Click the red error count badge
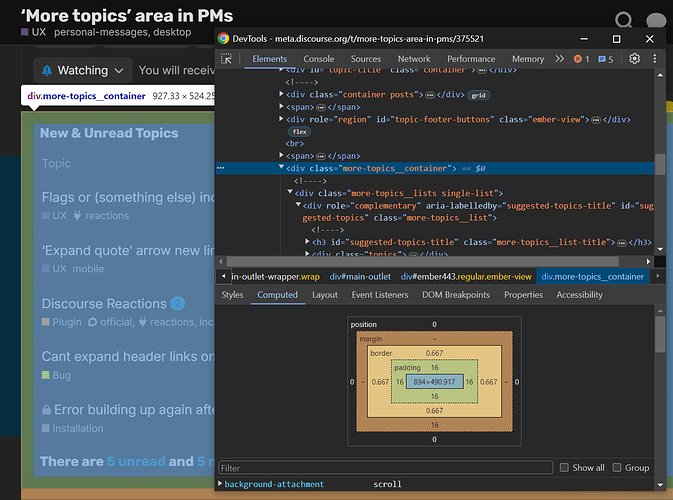 [x=582, y=59]
